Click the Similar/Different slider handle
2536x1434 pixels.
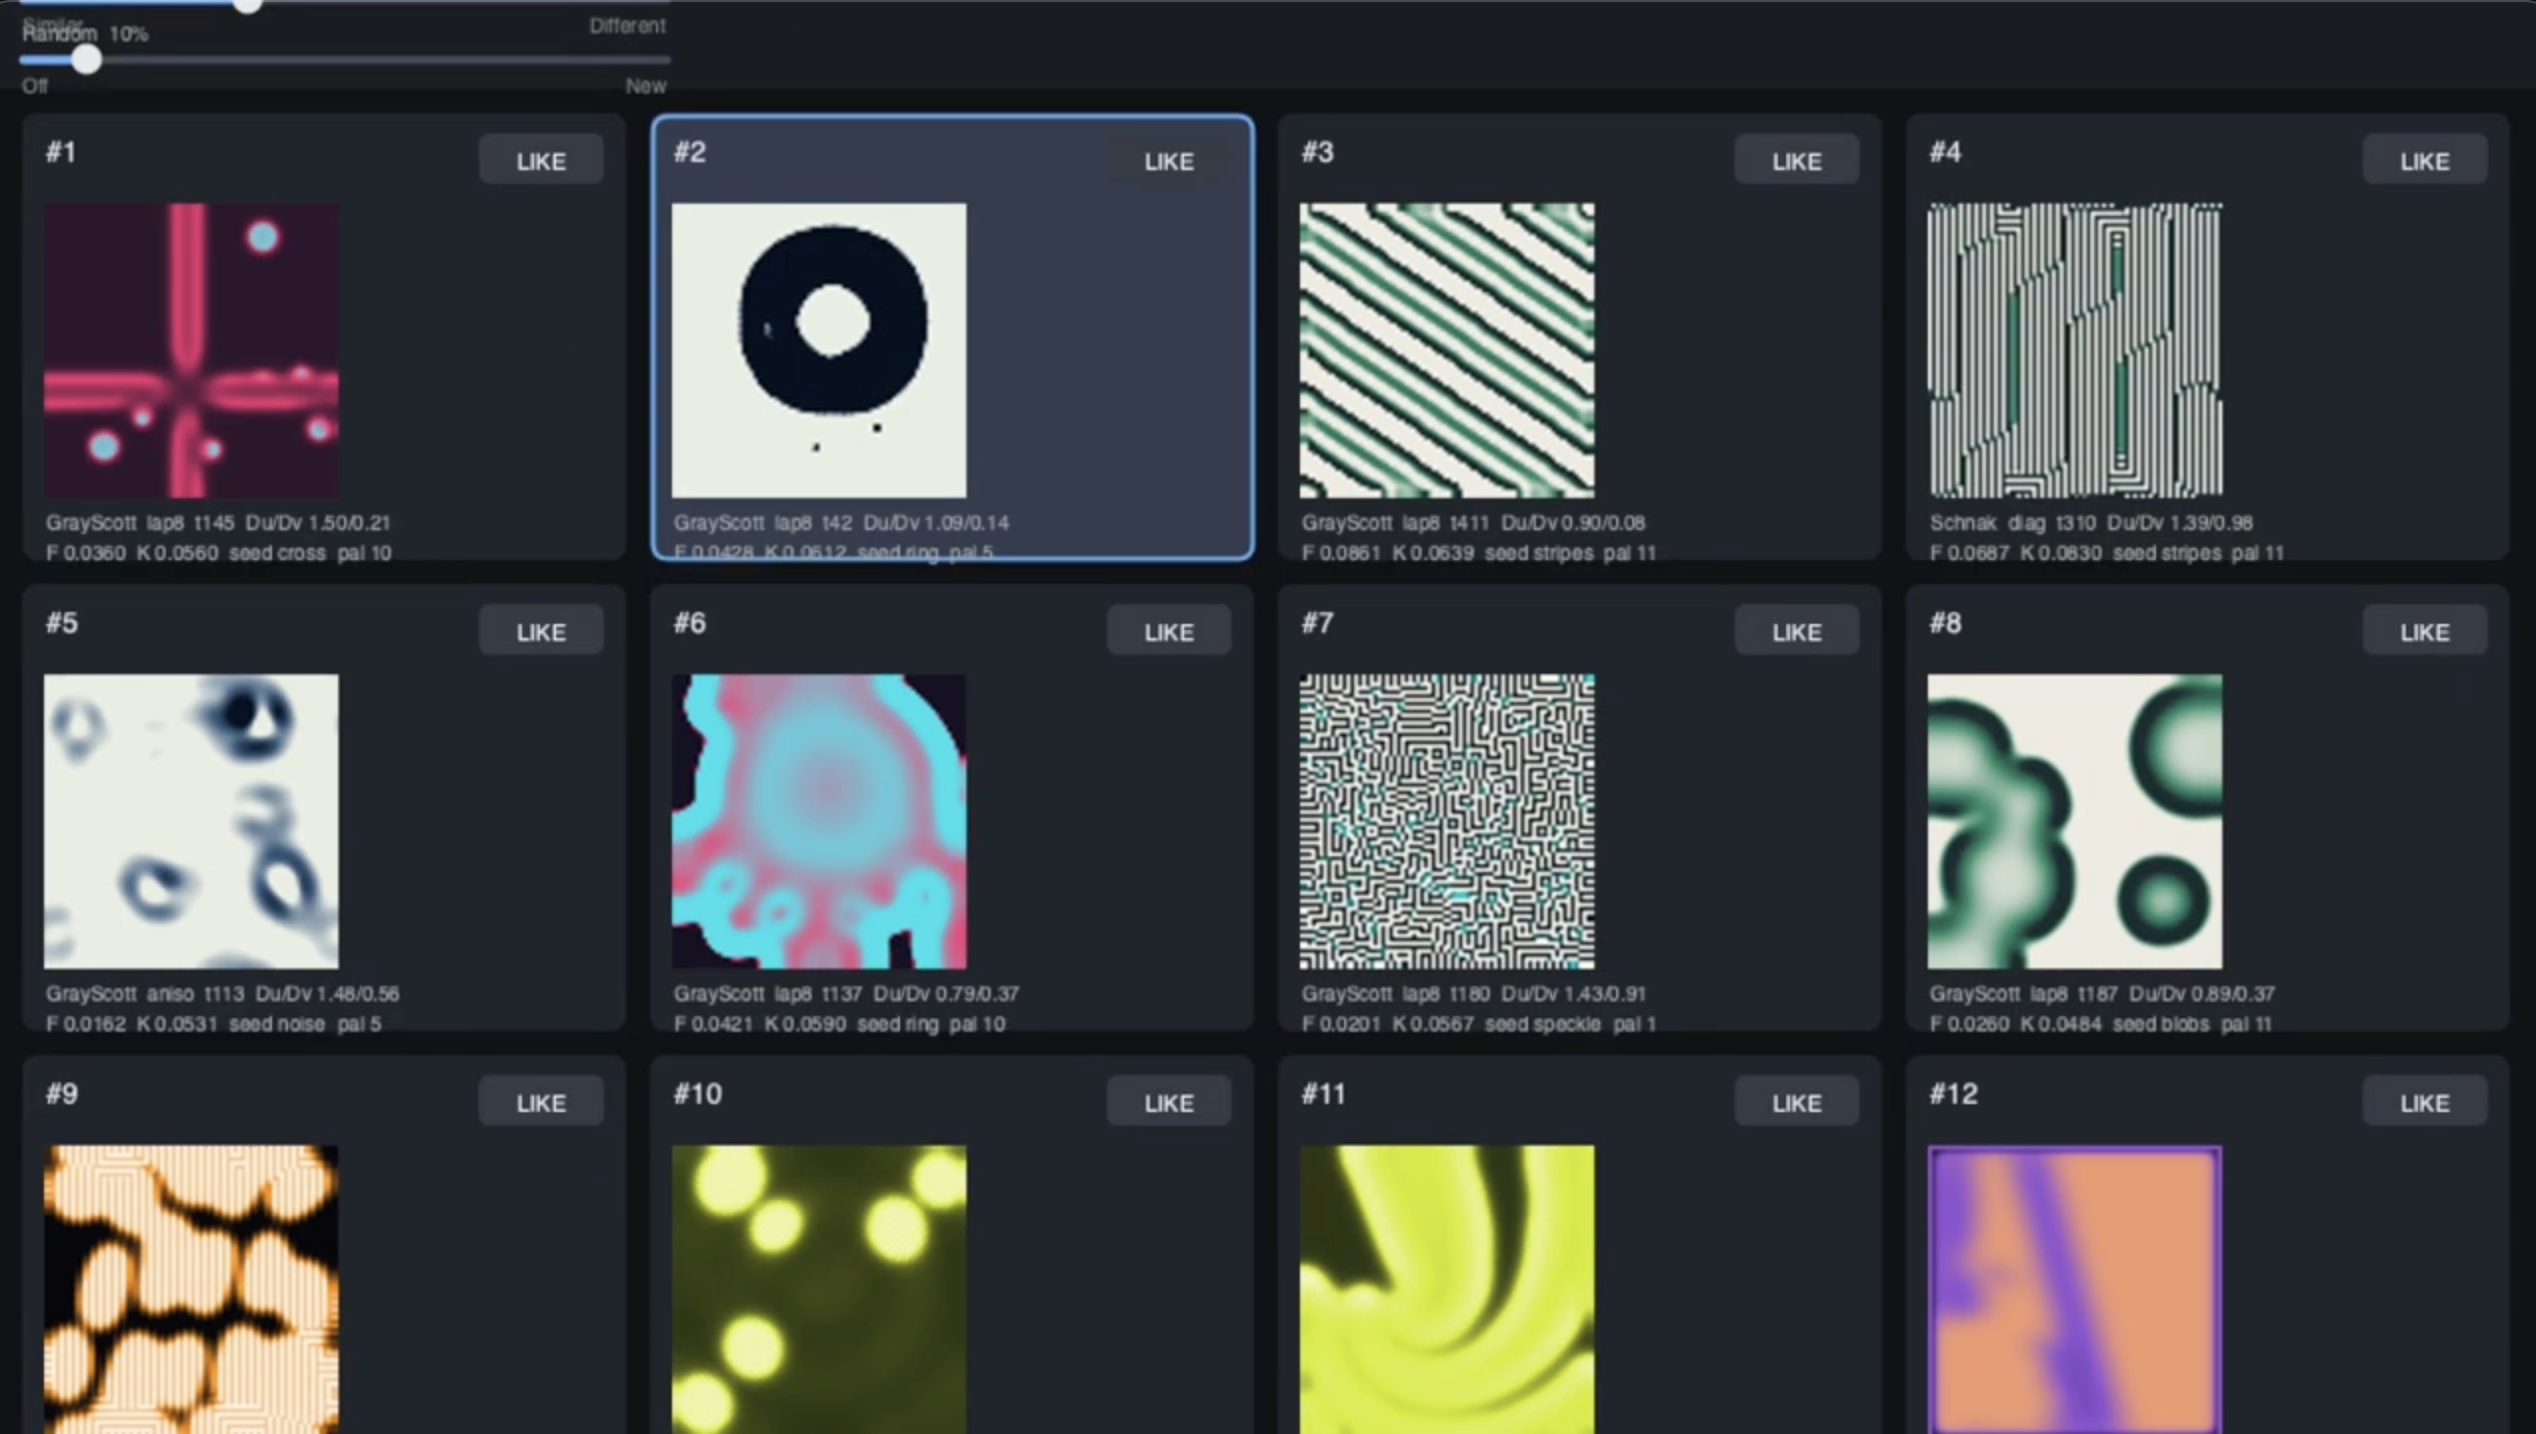click(x=247, y=5)
